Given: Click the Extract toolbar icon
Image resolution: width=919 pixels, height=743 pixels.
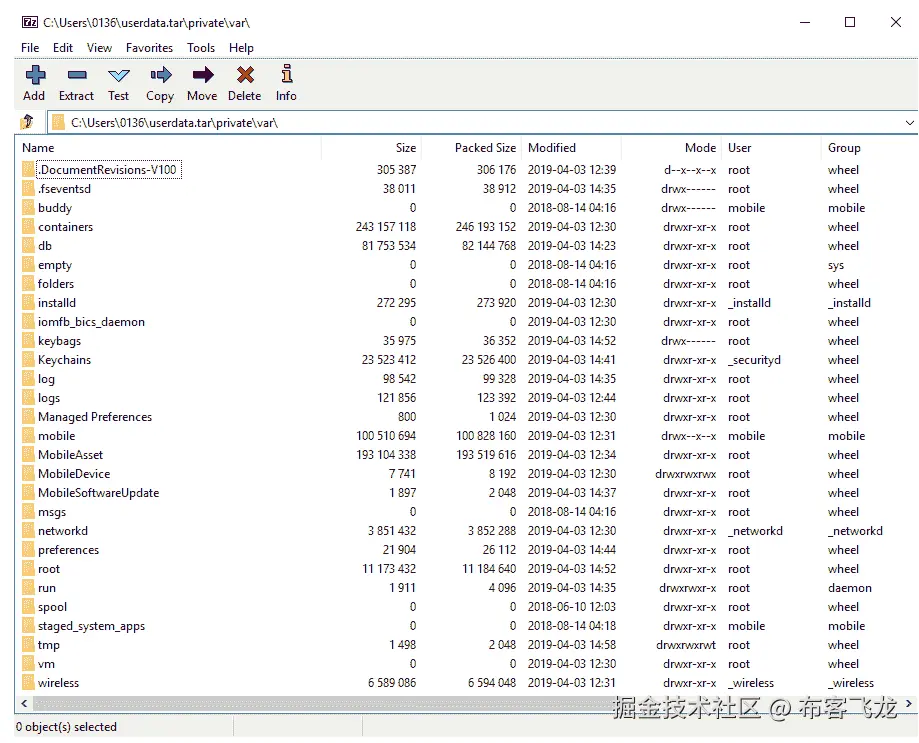Looking at the screenshot, I should click(x=77, y=74).
